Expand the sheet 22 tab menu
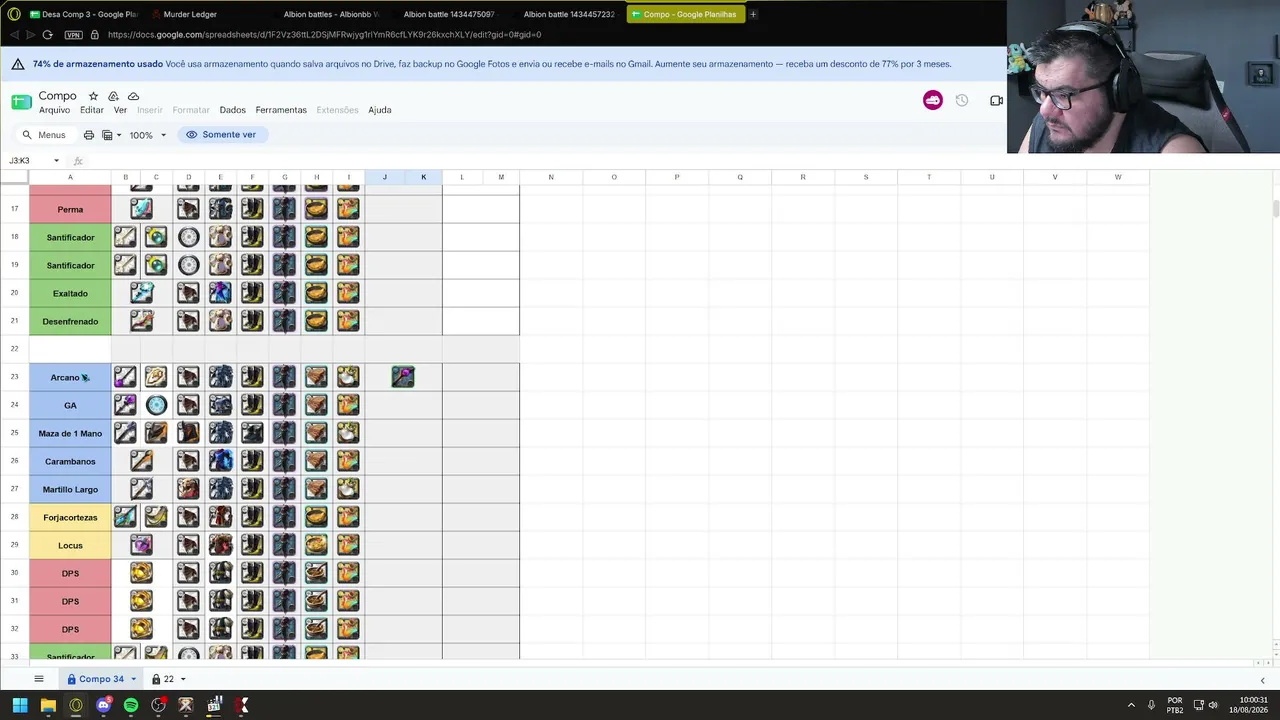Image resolution: width=1280 pixels, height=720 pixels. [x=182, y=679]
